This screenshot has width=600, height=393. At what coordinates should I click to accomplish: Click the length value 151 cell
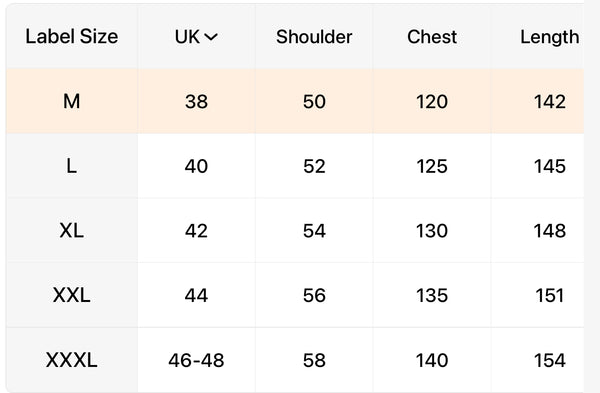550,295
